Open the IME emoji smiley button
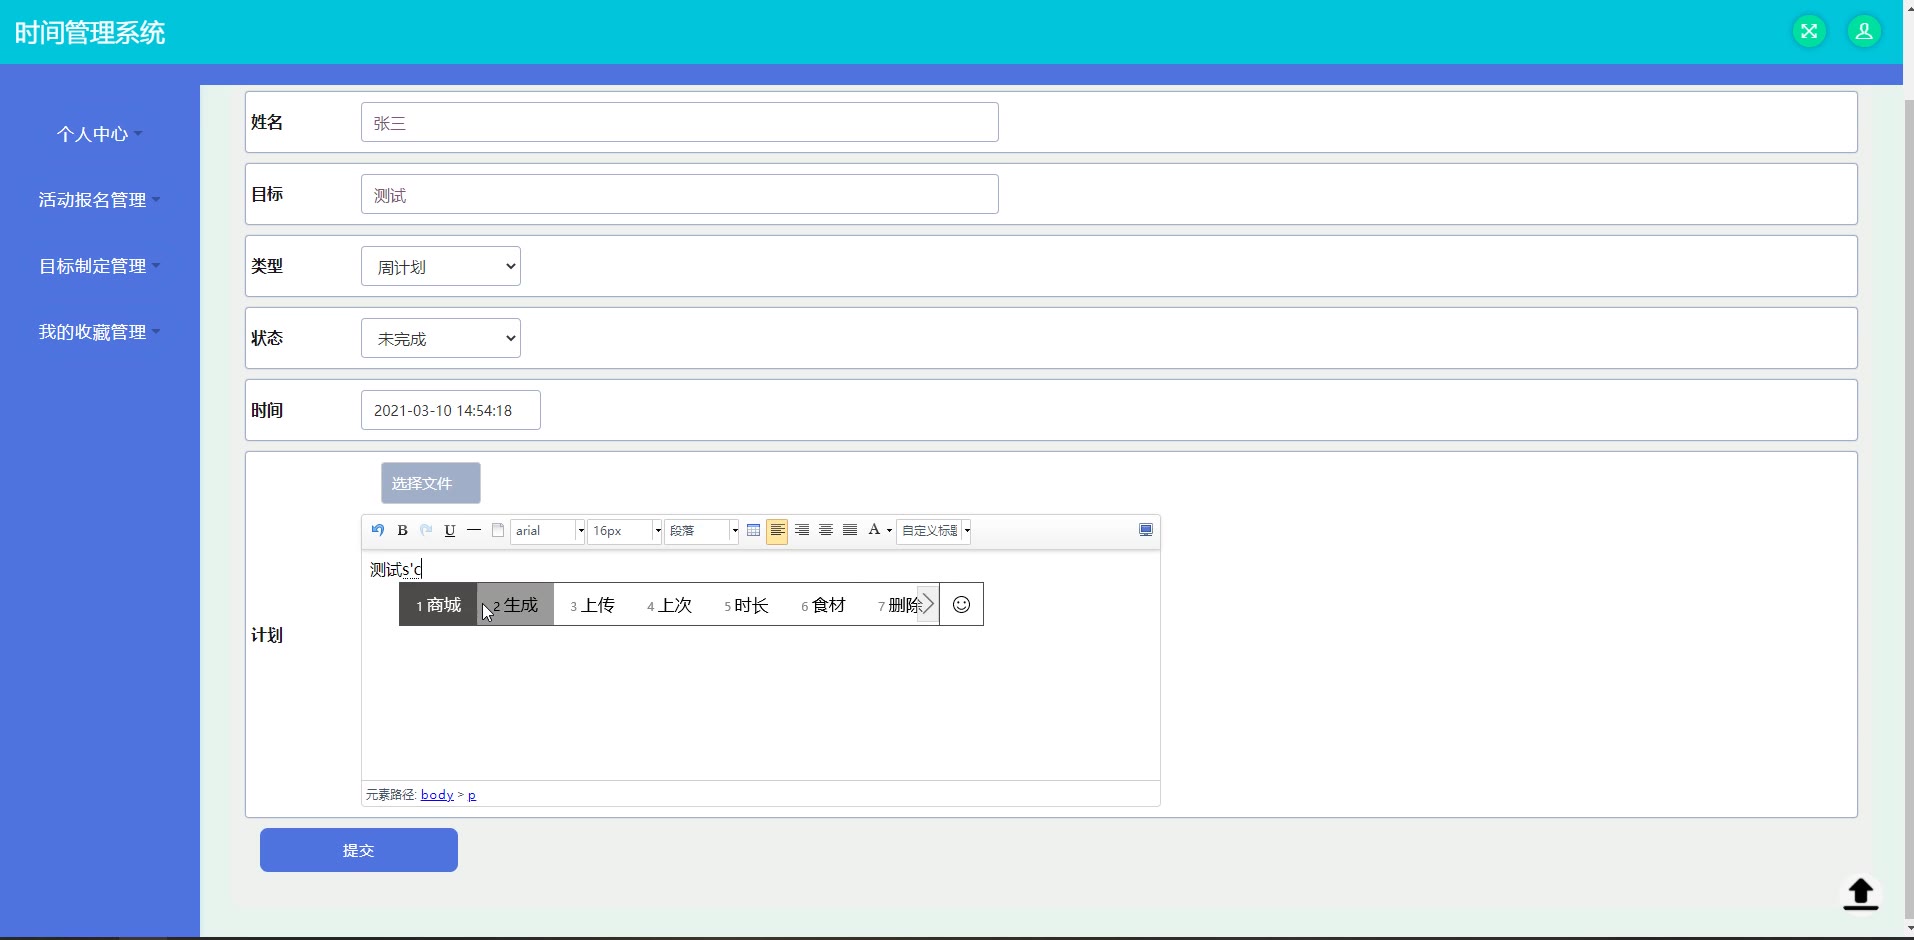Image resolution: width=1914 pixels, height=940 pixels. pos(961,604)
